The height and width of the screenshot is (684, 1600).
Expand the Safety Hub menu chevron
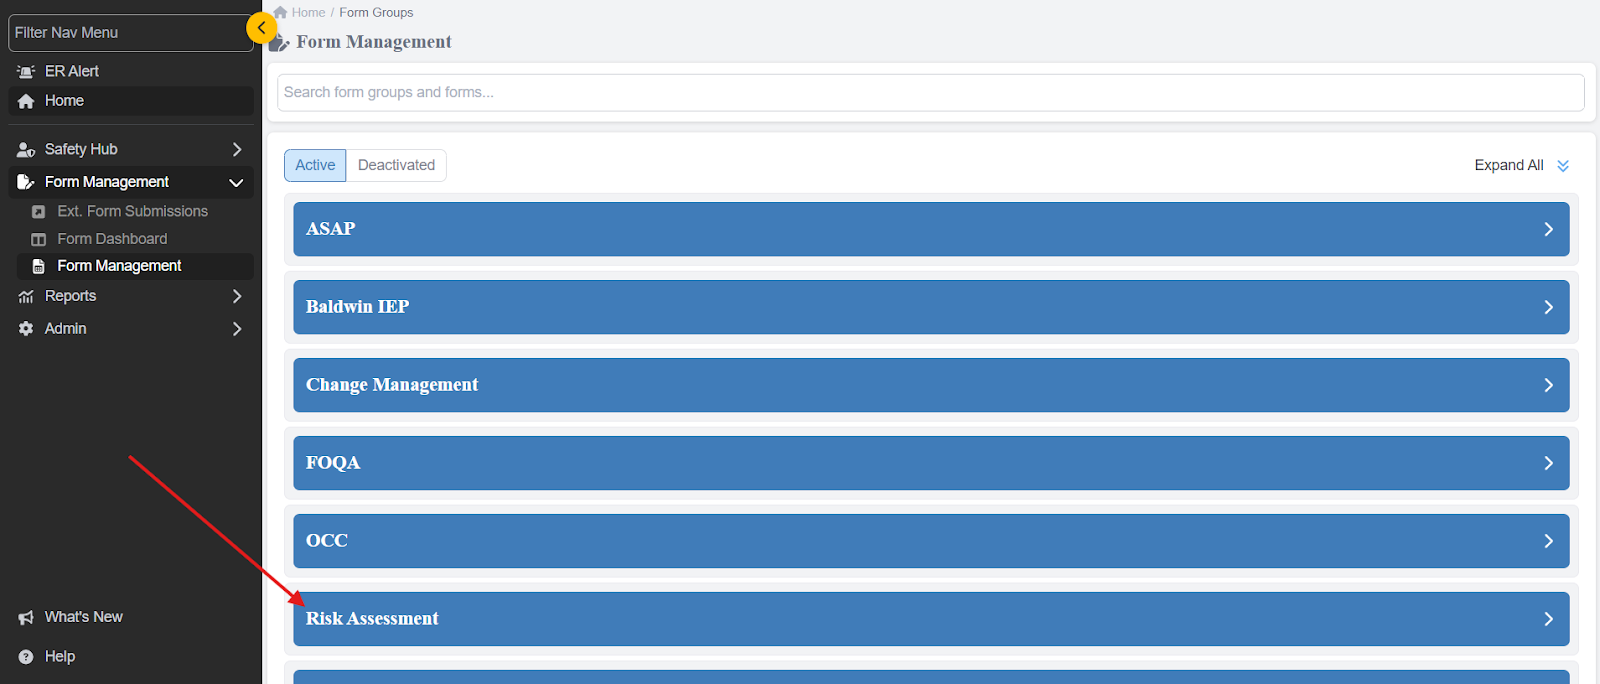pyautogui.click(x=237, y=149)
